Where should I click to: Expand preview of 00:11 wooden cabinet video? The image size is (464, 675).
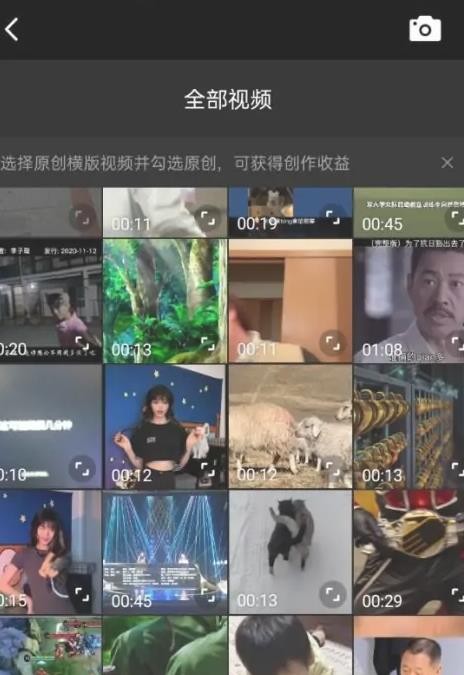click(333, 343)
